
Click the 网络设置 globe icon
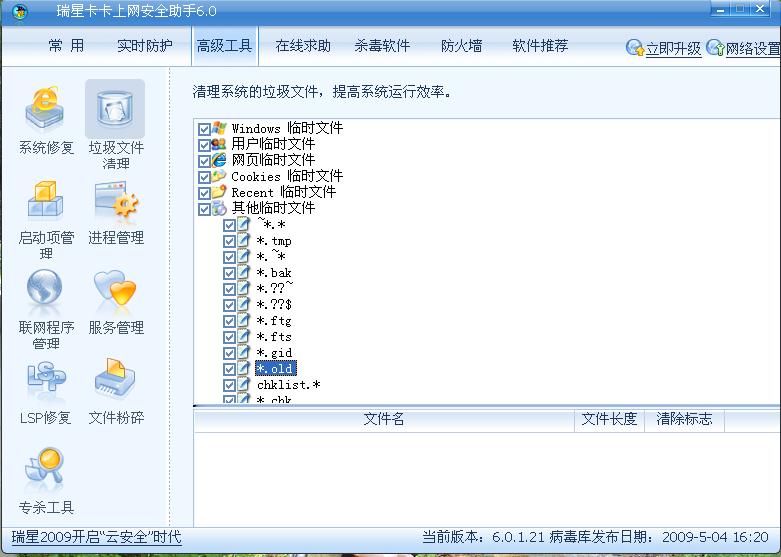click(715, 47)
